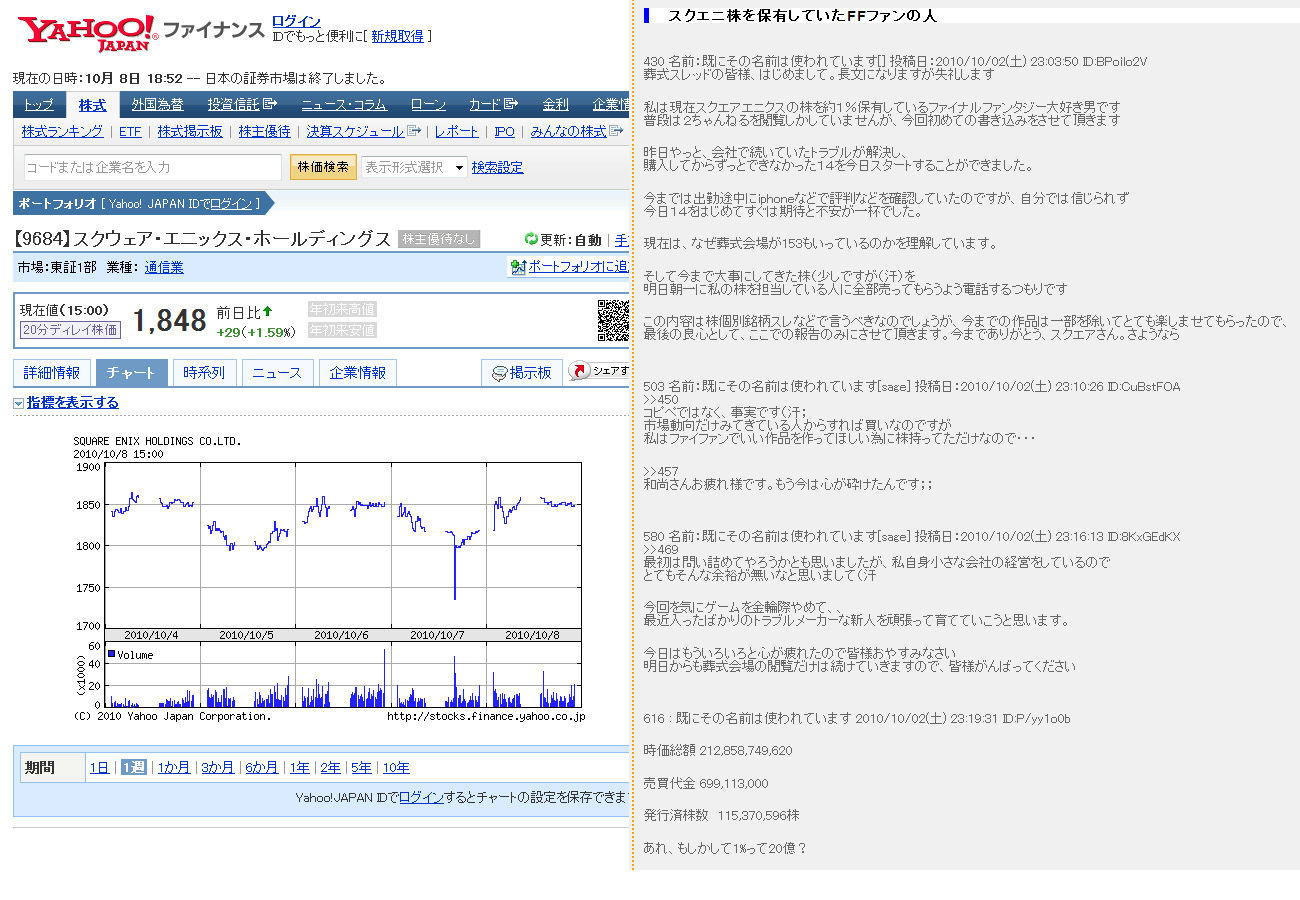Click the ログイン link beside the ファイナンス logo
Image resolution: width=1300 pixels, height=900 pixels.
tap(296, 21)
